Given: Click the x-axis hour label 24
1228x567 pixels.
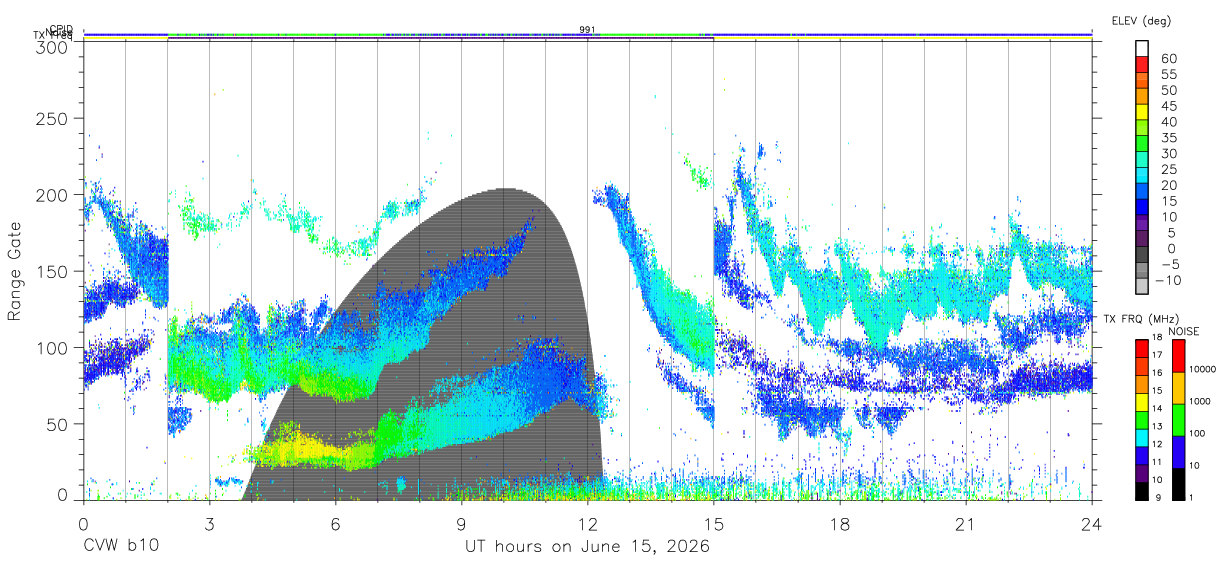Looking at the screenshot, I should (1092, 524).
